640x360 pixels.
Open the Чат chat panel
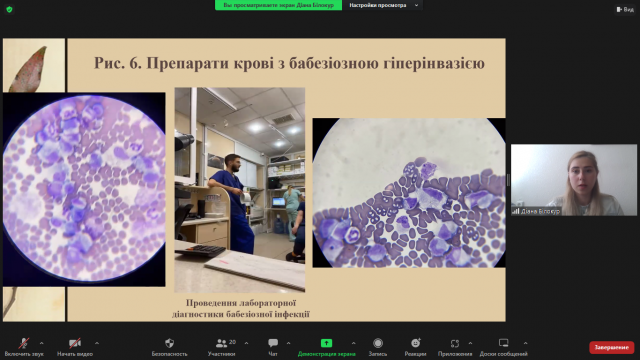273,347
